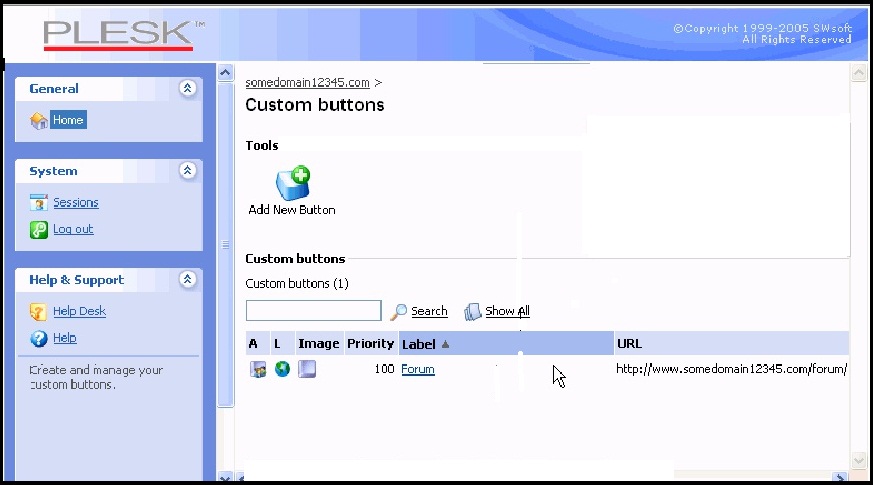873x485 pixels.
Task: Click the Show All icon
Action: click(x=473, y=312)
